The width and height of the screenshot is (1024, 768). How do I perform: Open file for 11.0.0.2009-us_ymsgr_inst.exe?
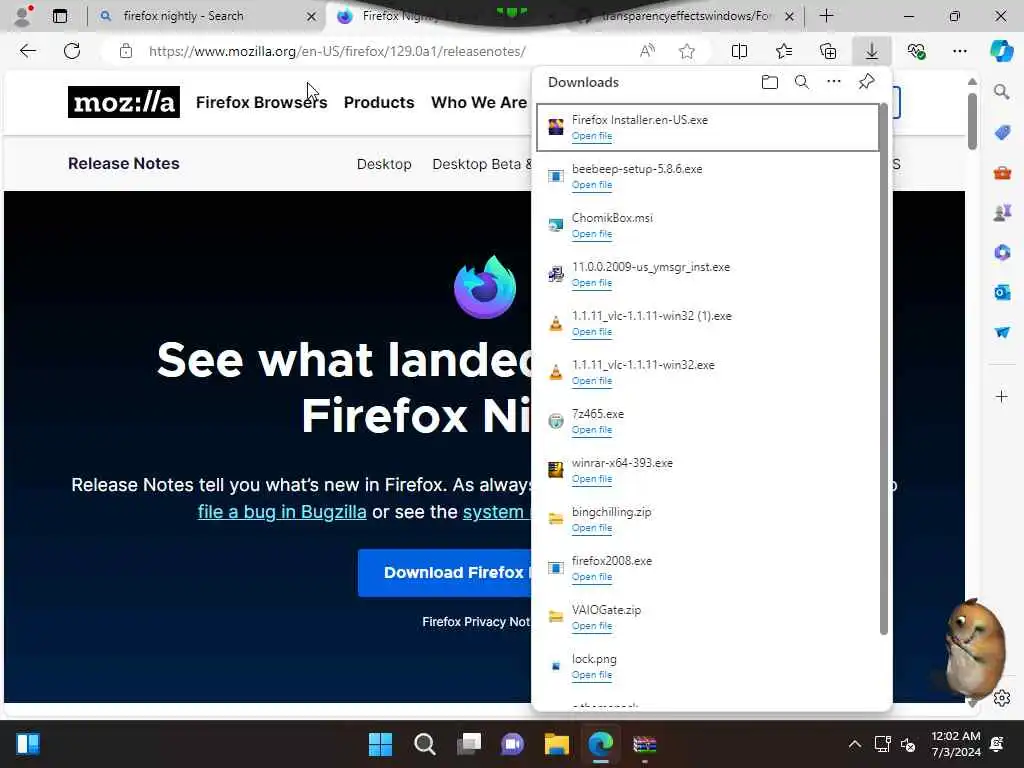[592, 283]
